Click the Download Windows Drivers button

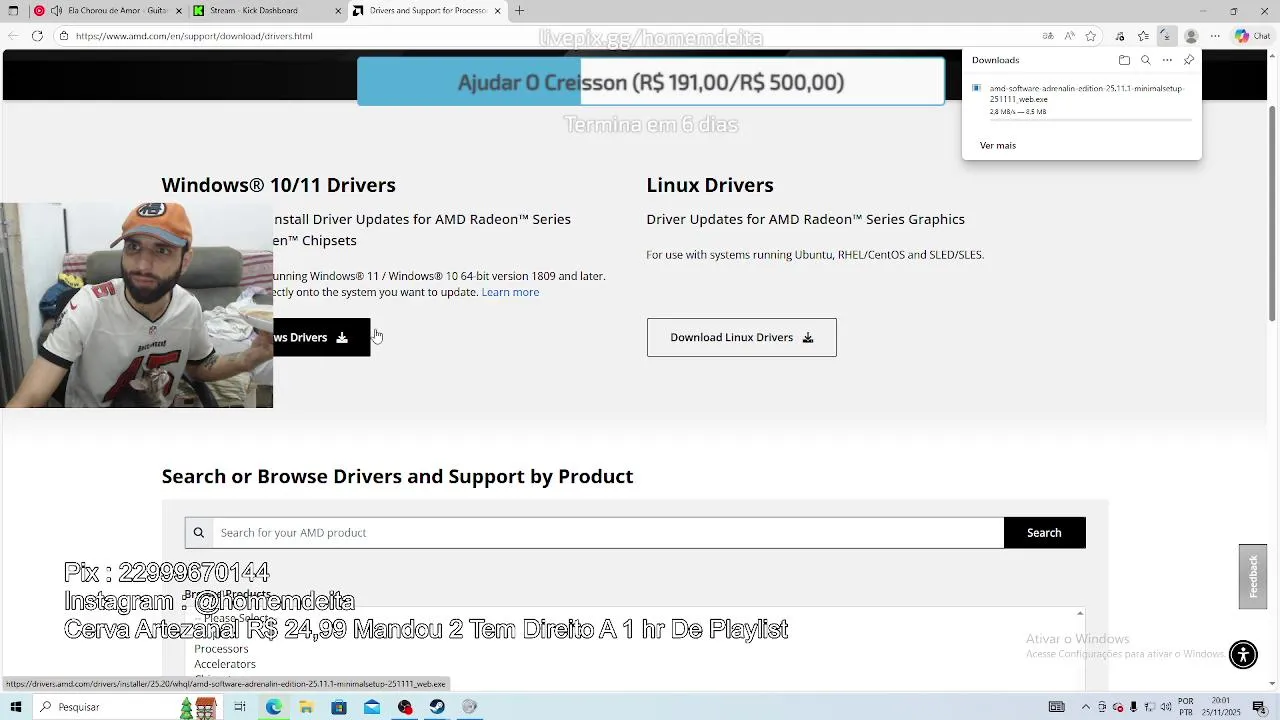tap(321, 337)
